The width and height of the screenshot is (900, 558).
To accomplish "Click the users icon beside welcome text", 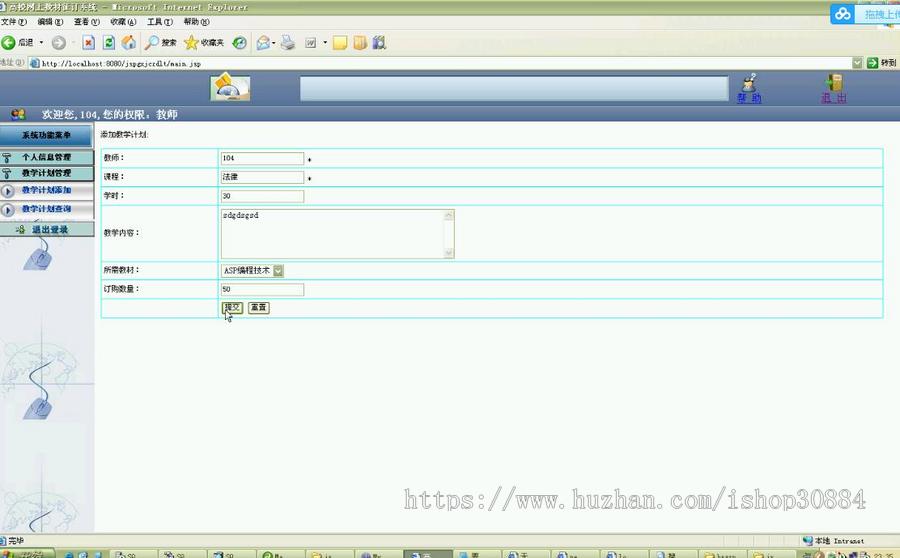I will (x=18, y=114).
